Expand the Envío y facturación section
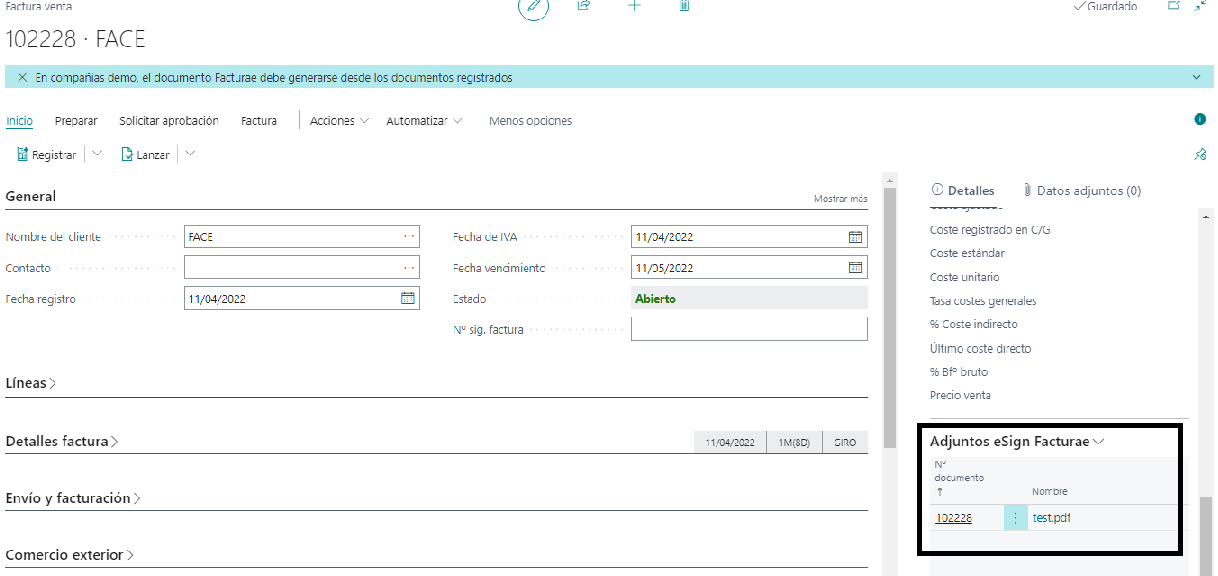This screenshot has height=576, width=1218. pos(72,498)
